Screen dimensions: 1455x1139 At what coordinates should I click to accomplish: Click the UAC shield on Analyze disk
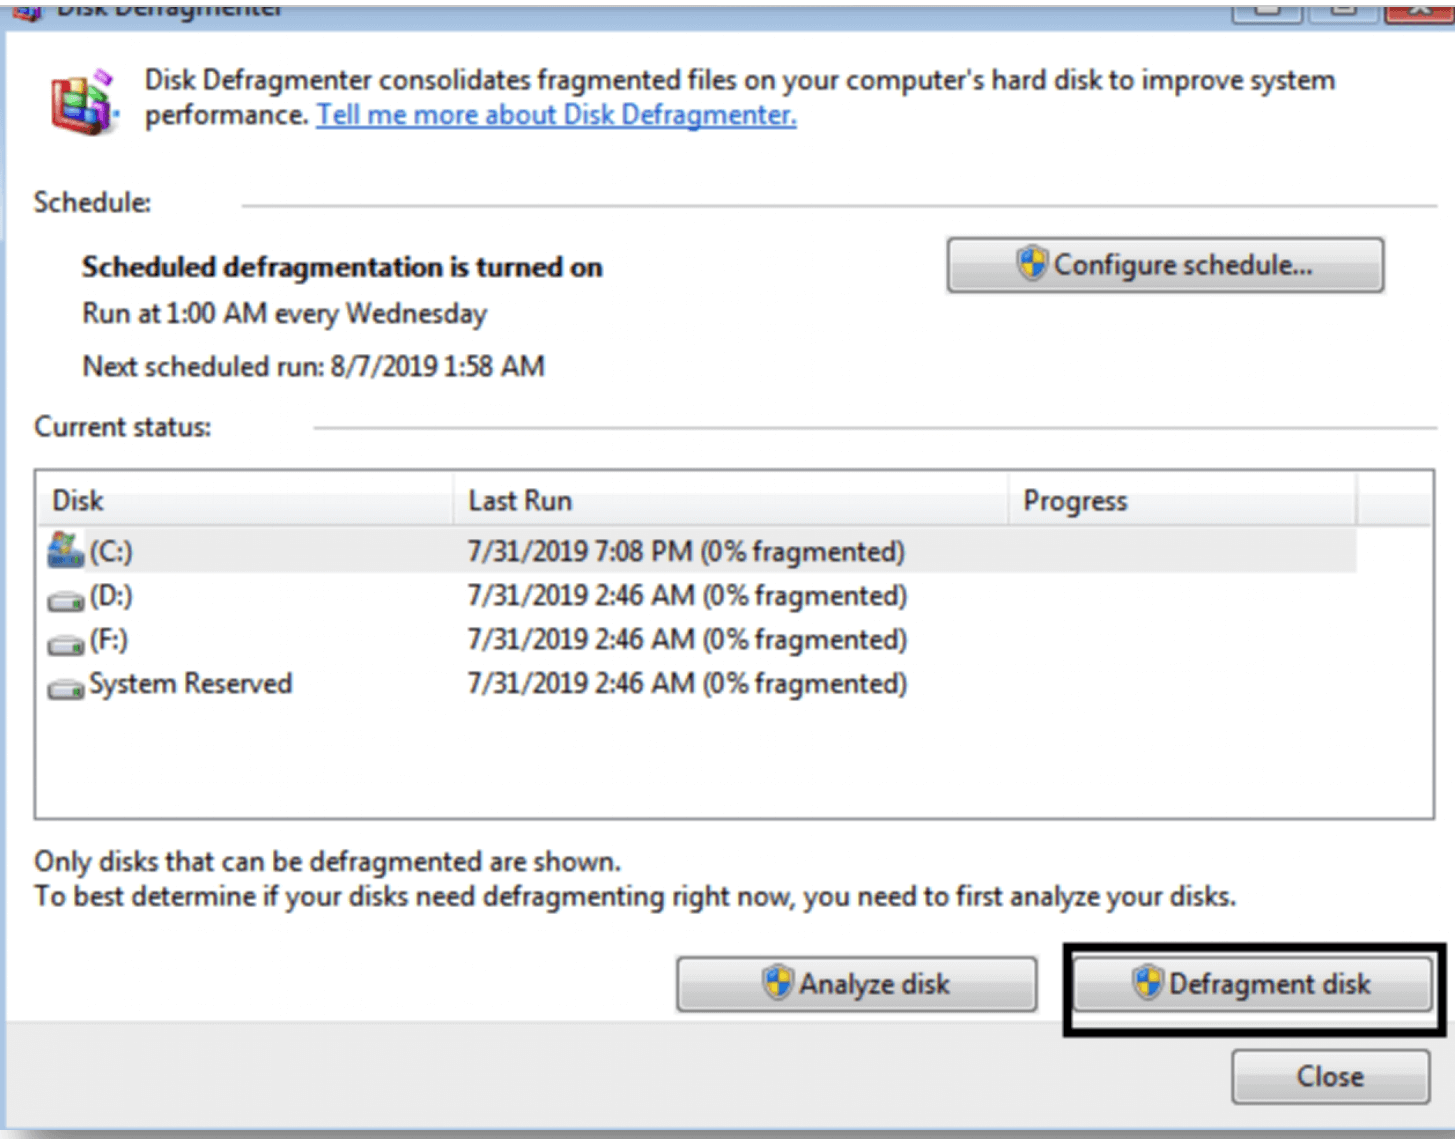[x=779, y=983]
